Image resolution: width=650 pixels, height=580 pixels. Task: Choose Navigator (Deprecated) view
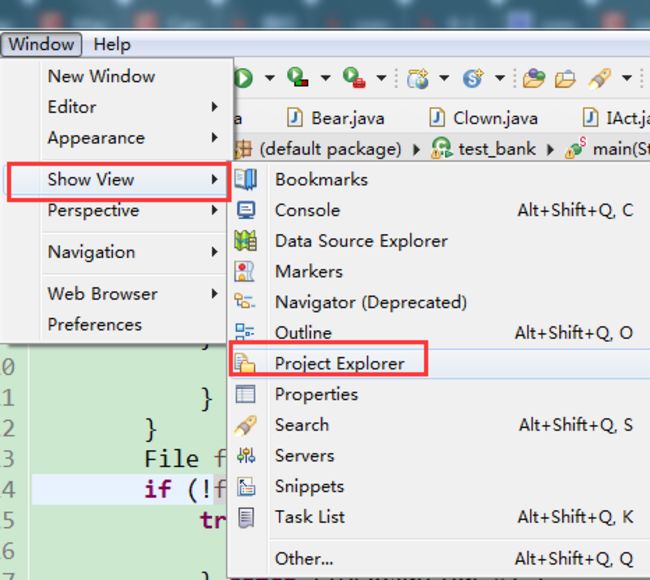click(439, 302)
